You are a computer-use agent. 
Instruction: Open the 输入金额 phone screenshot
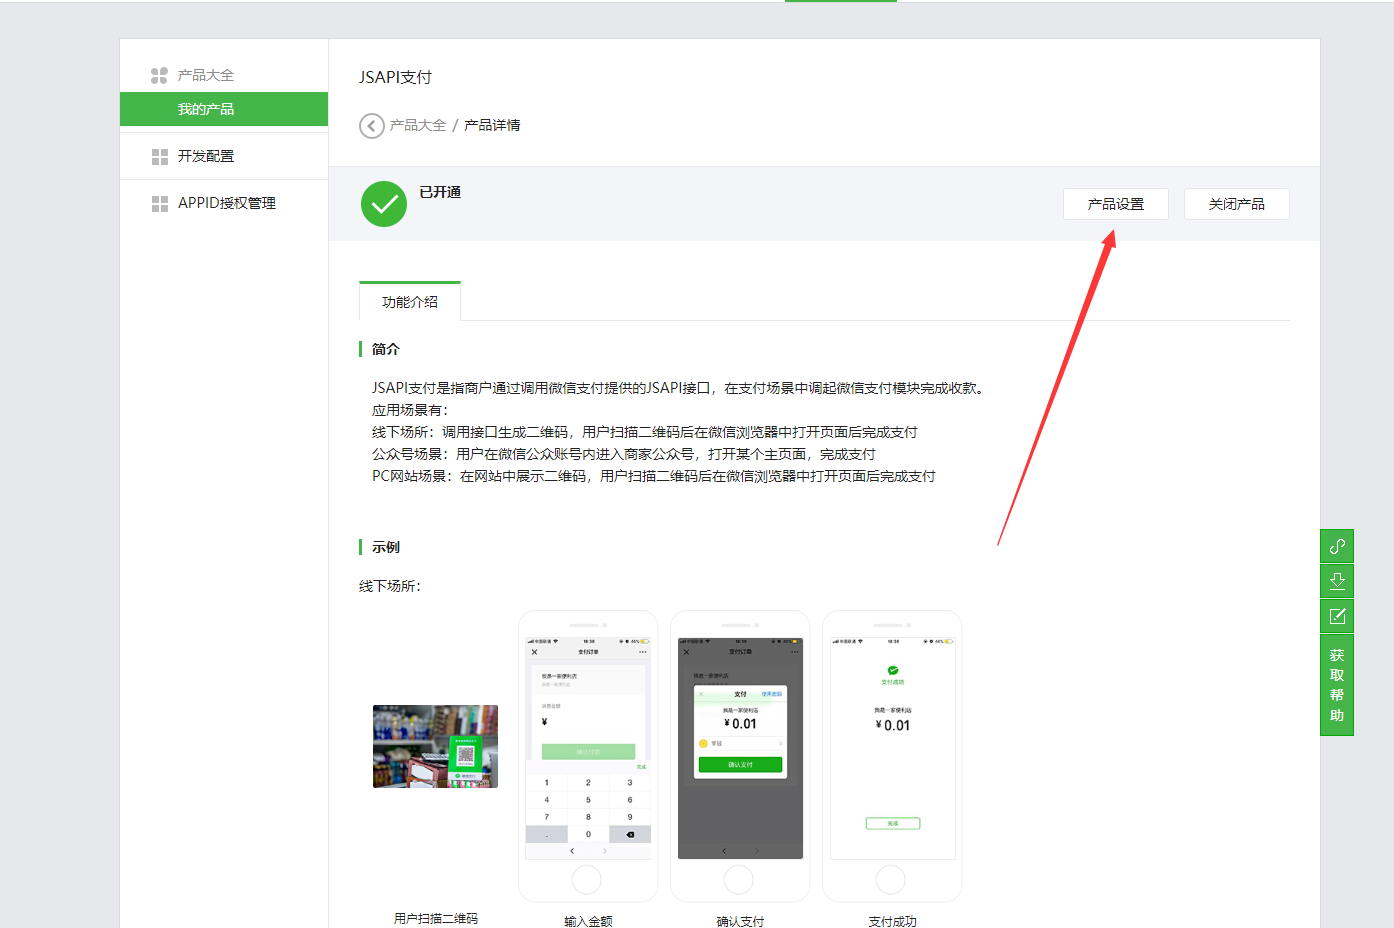(x=588, y=756)
